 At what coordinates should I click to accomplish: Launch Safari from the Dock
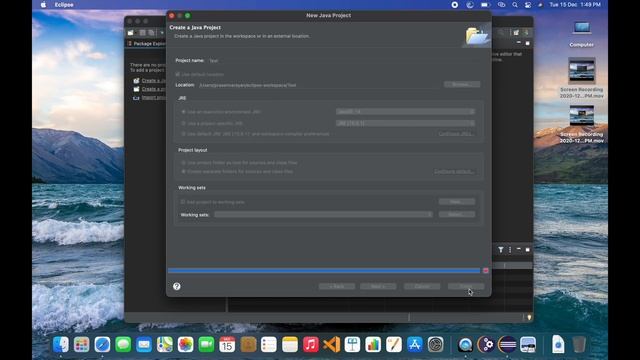(x=102, y=344)
